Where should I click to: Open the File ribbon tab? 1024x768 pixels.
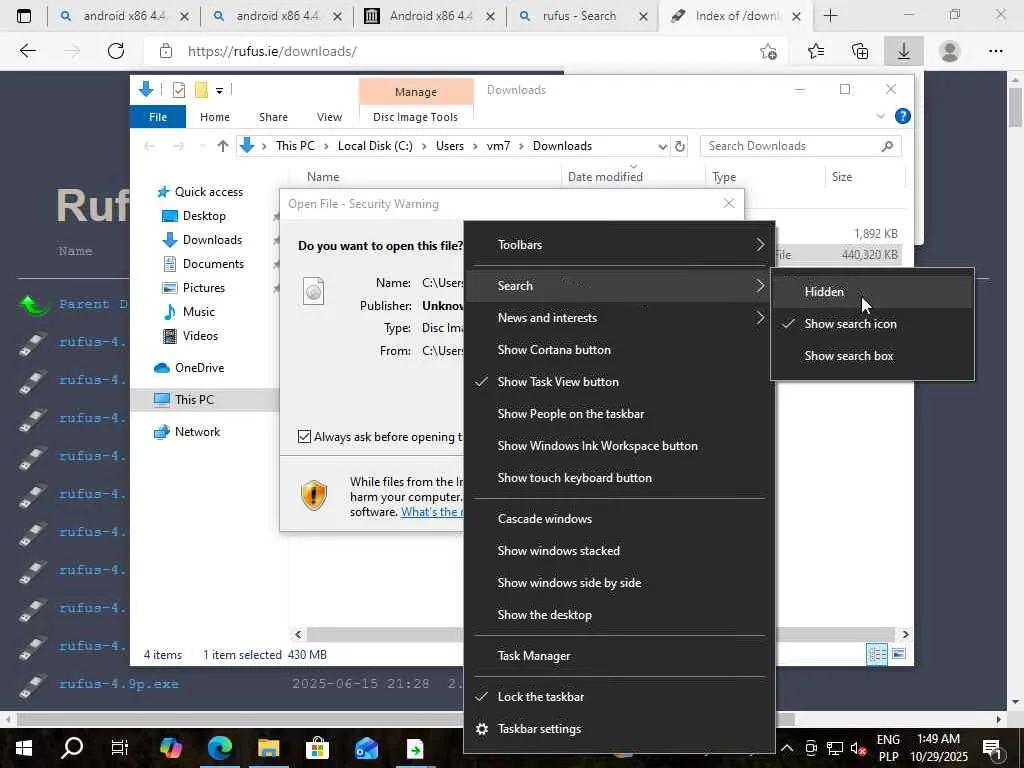tap(158, 117)
